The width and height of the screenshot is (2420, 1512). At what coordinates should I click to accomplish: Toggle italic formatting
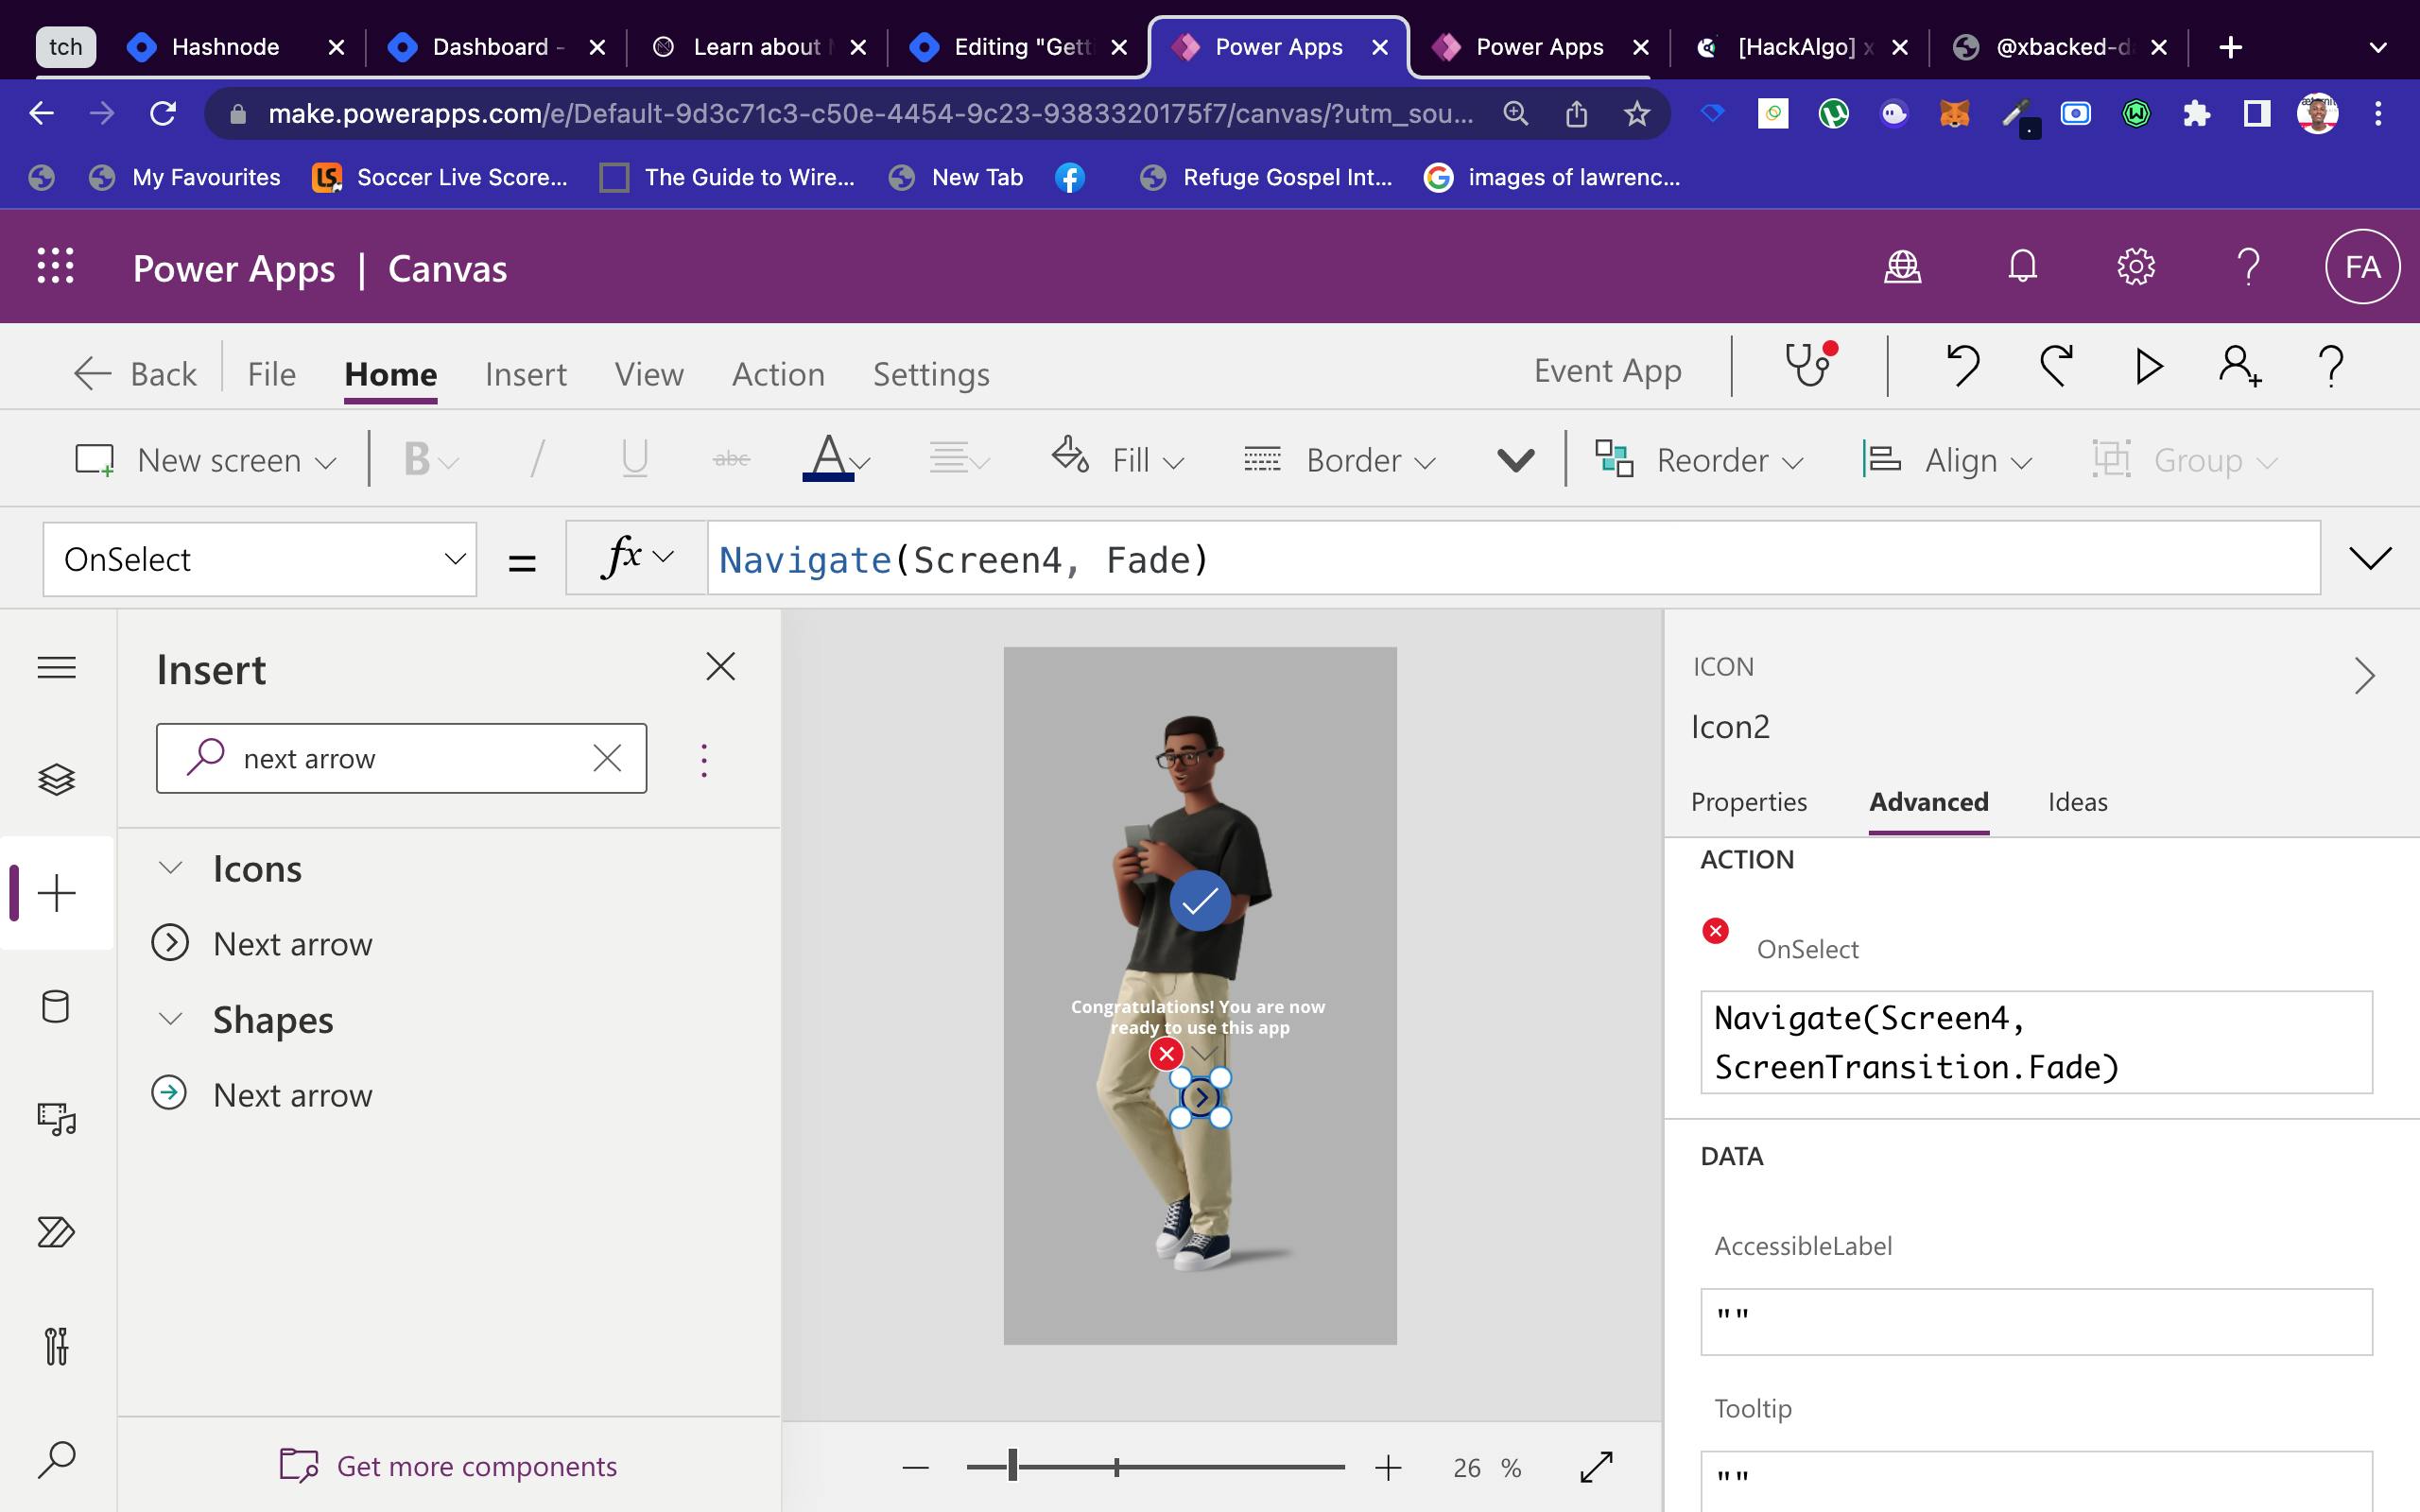point(538,460)
